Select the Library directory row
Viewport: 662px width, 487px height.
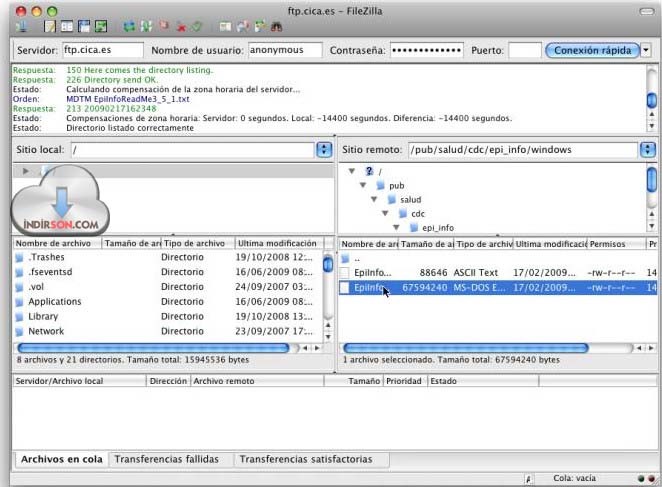(x=168, y=316)
